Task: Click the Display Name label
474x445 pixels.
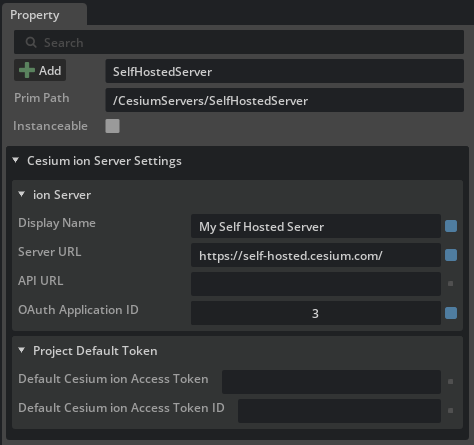Action: (57, 223)
